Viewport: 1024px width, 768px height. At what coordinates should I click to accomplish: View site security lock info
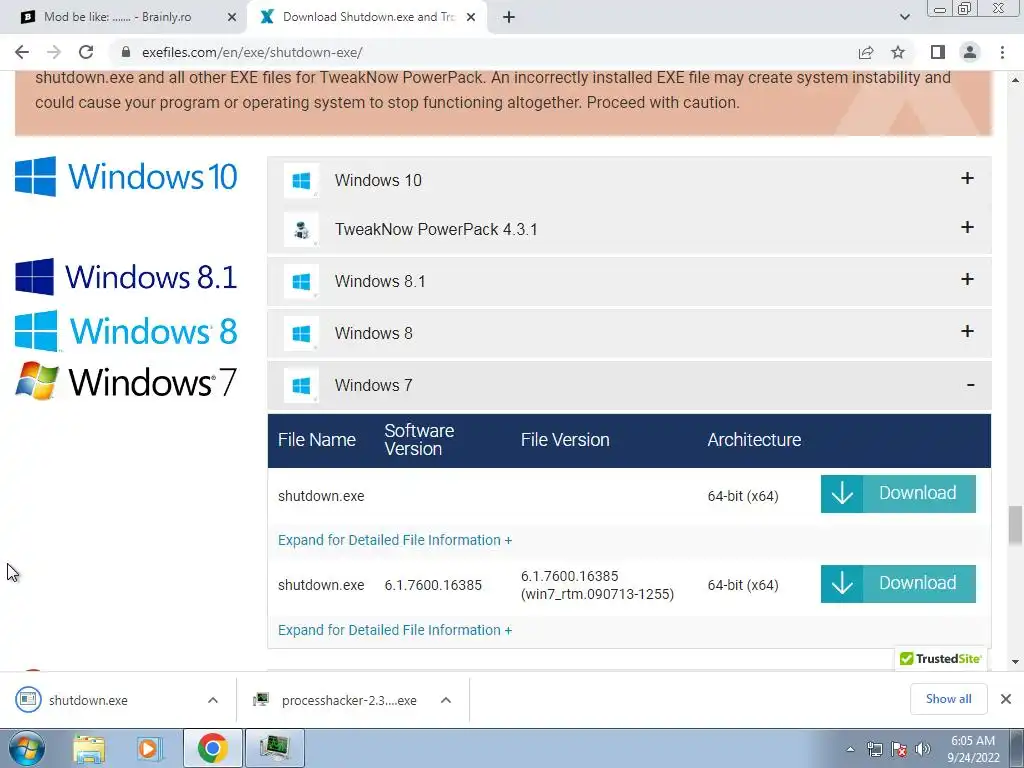coord(126,52)
